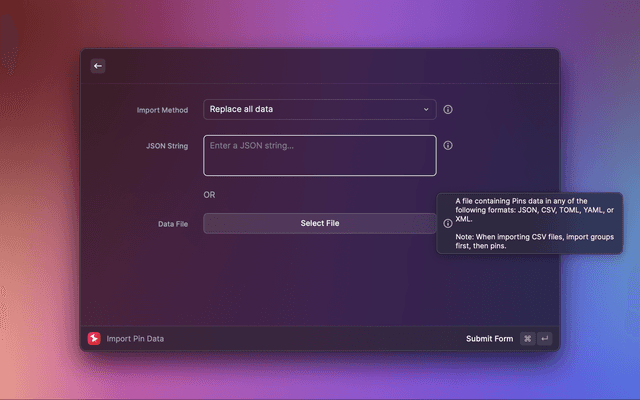640x400 pixels.
Task: Click info icon beside JSON String field
Action: click(x=448, y=145)
